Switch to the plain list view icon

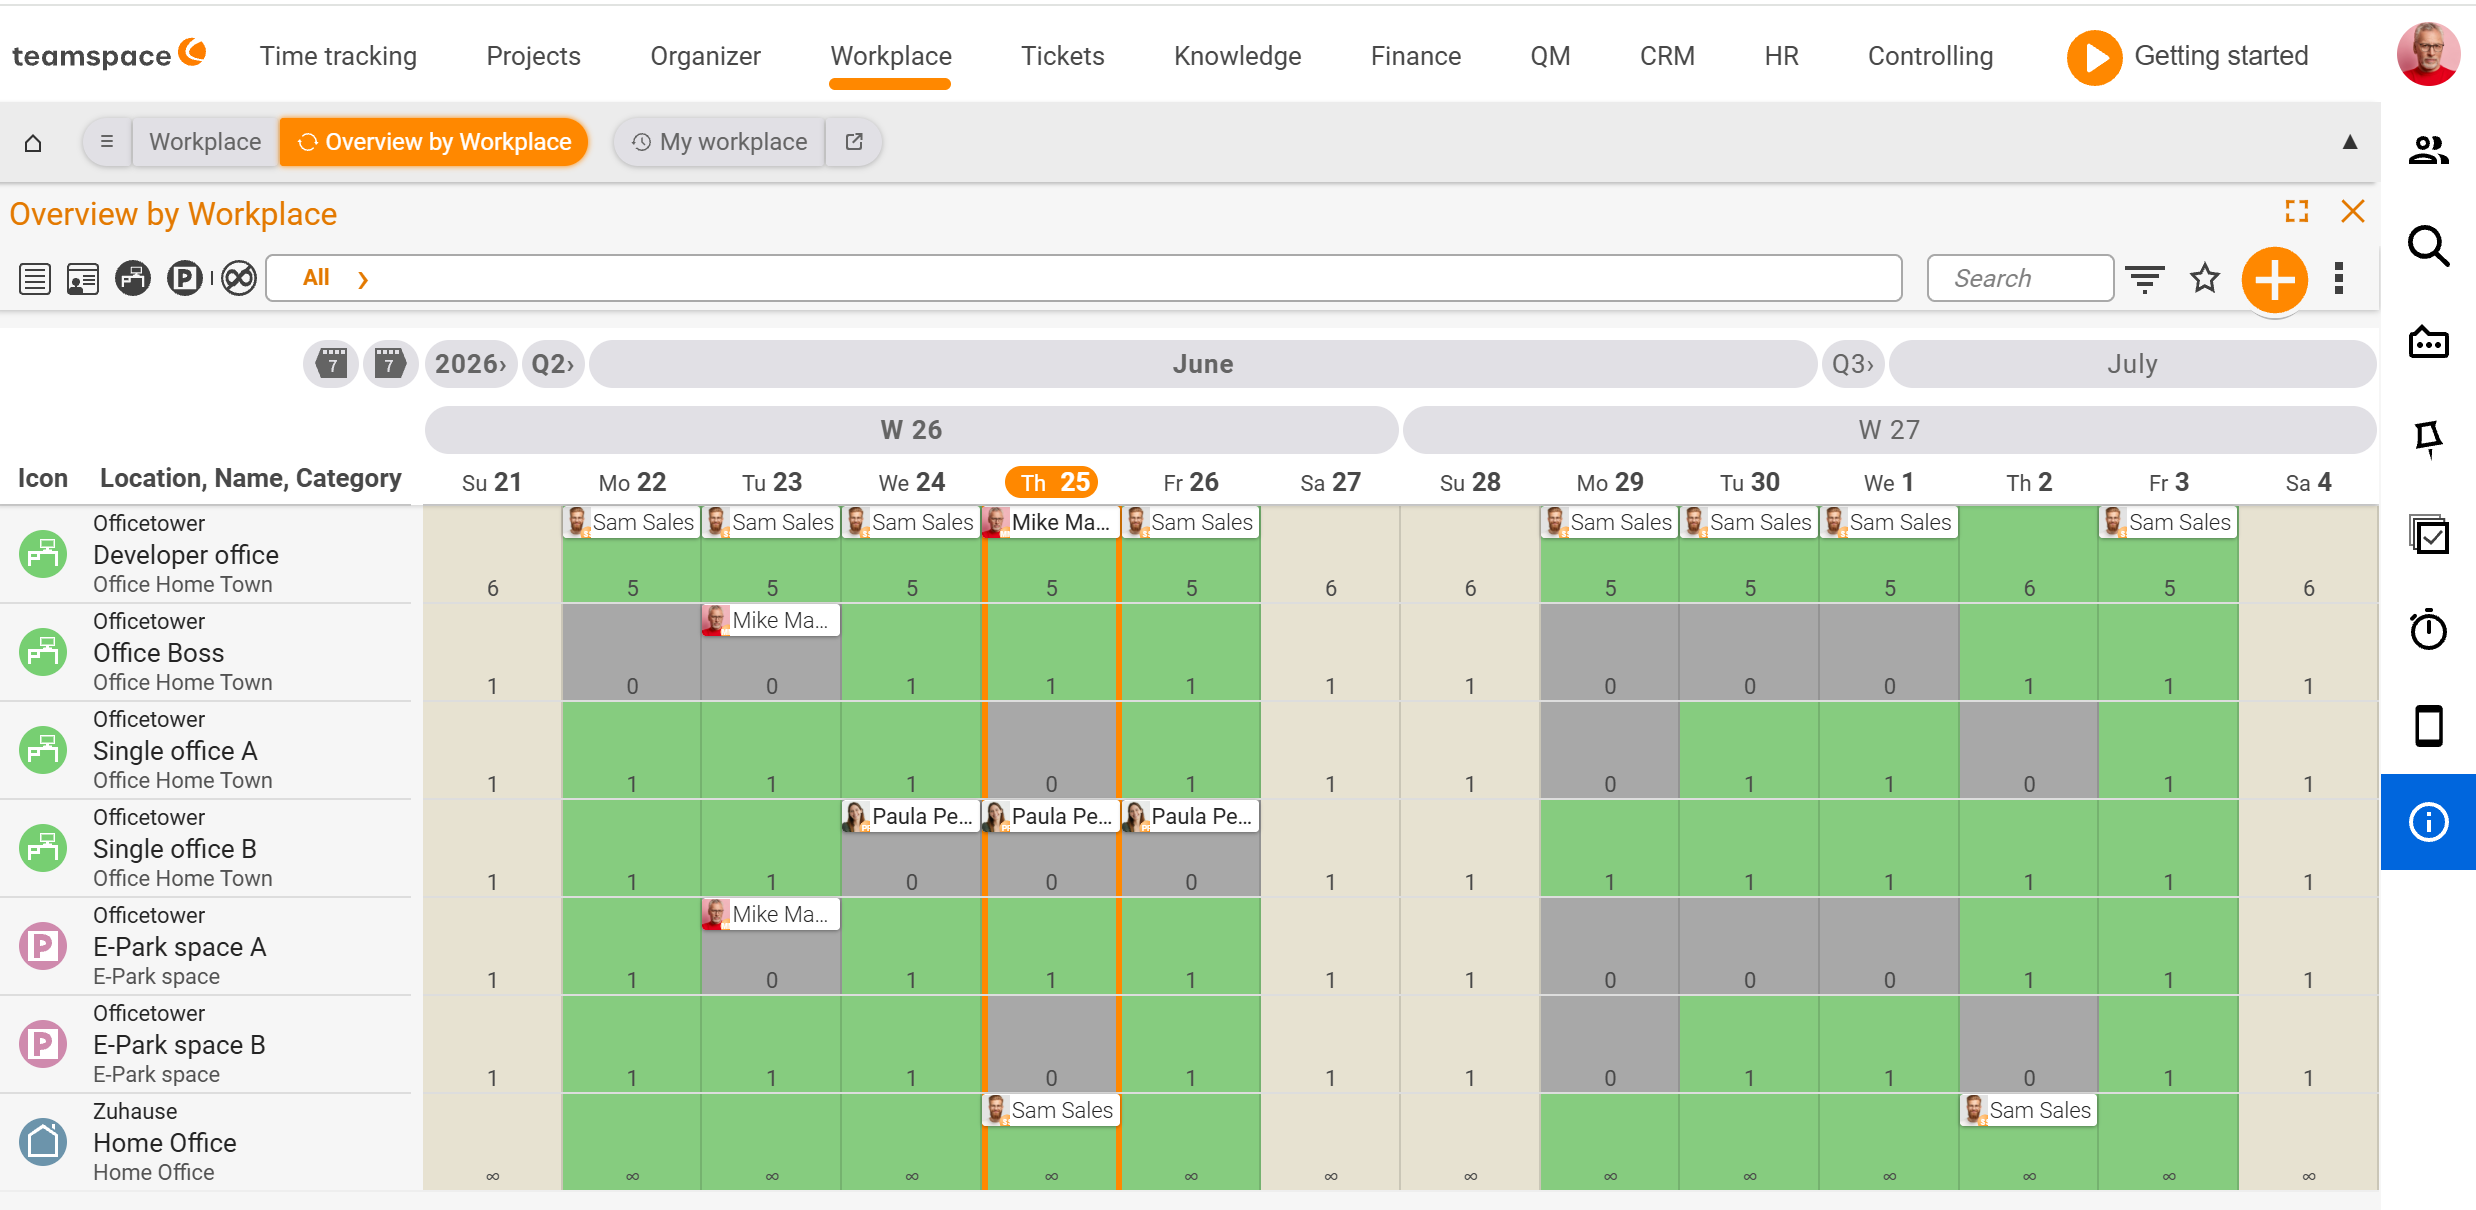tap(35, 279)
